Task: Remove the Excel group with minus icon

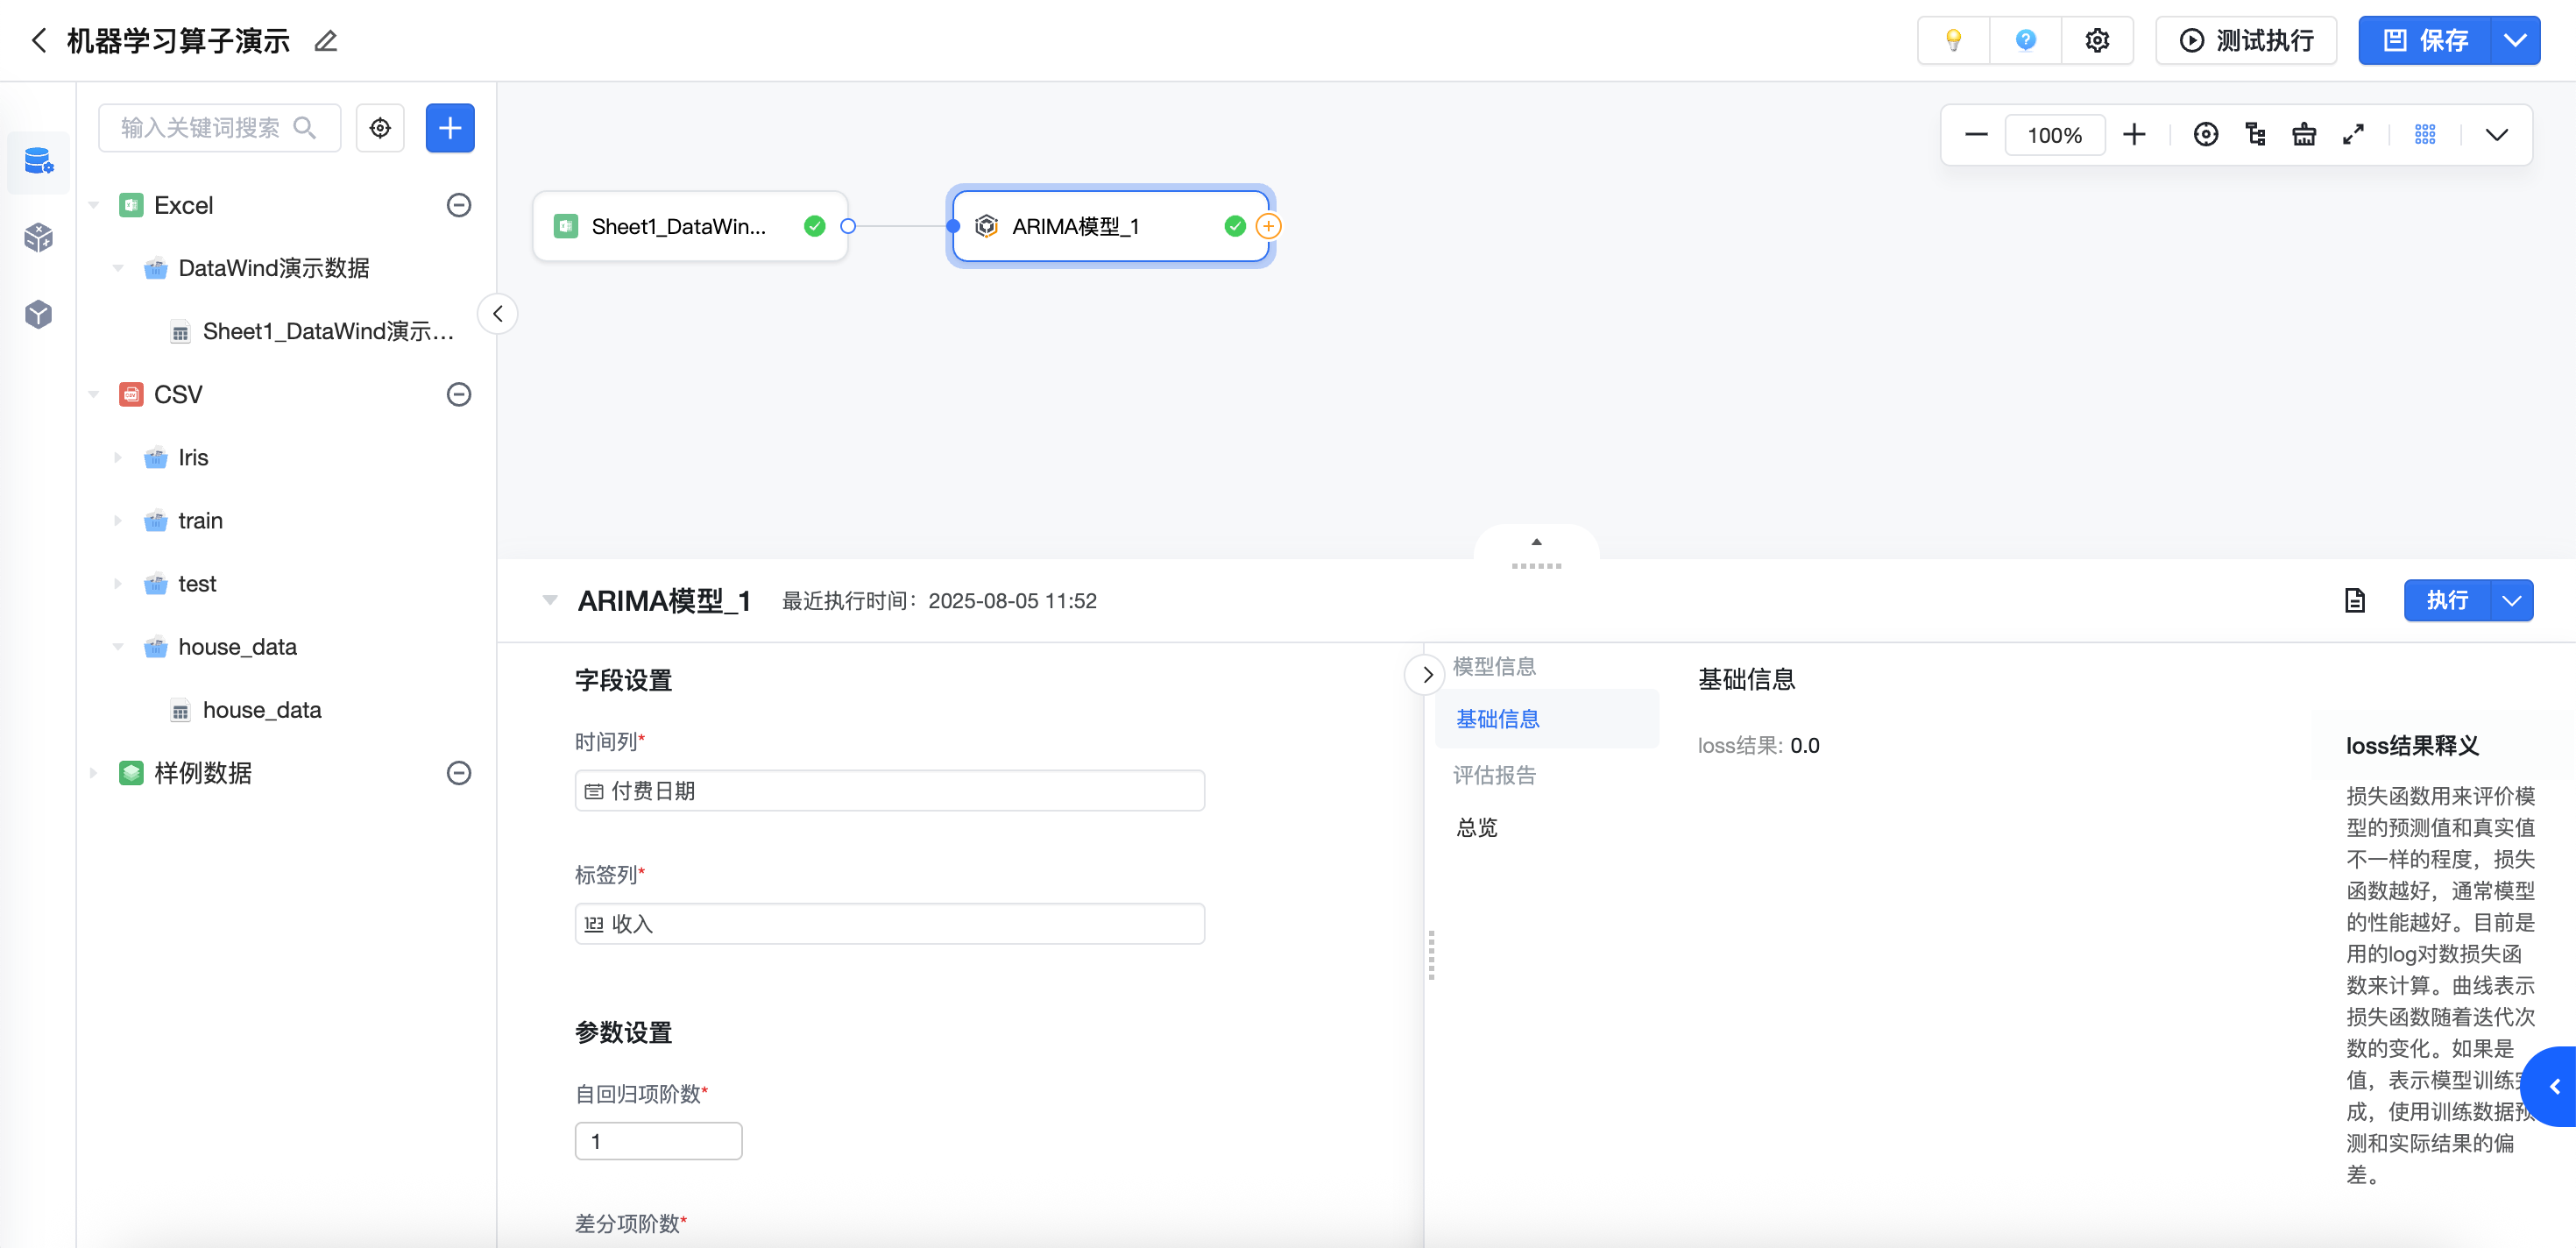Action: coord(459,205)
